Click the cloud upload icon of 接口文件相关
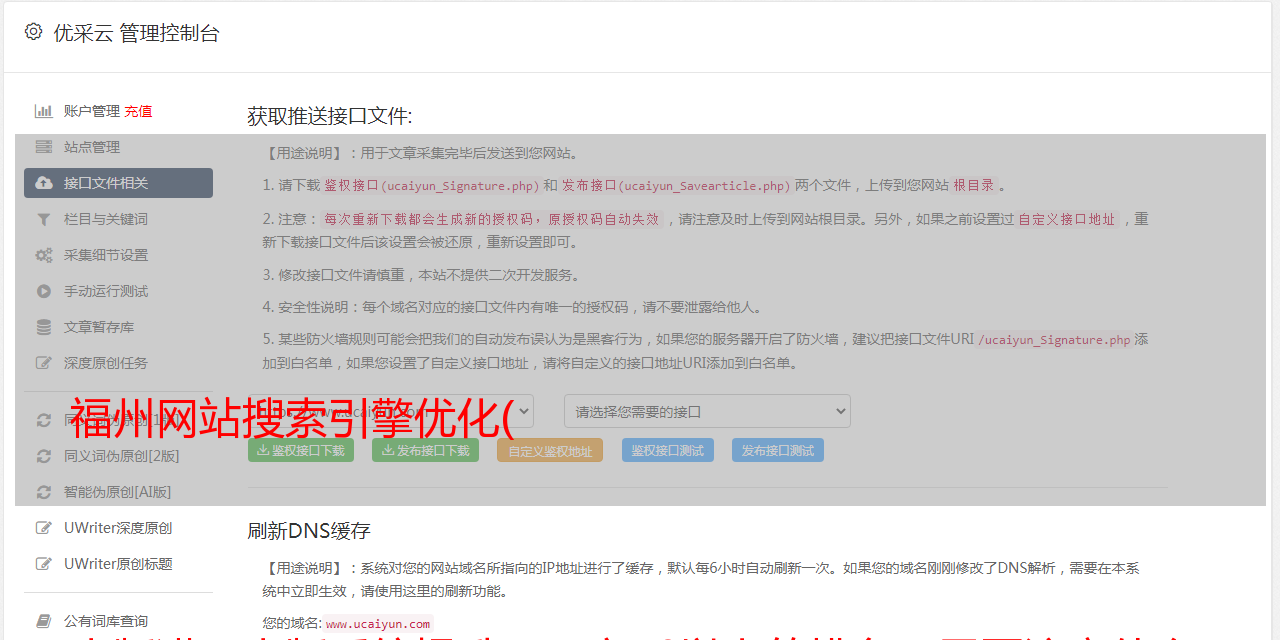 (x=44, y=183)
